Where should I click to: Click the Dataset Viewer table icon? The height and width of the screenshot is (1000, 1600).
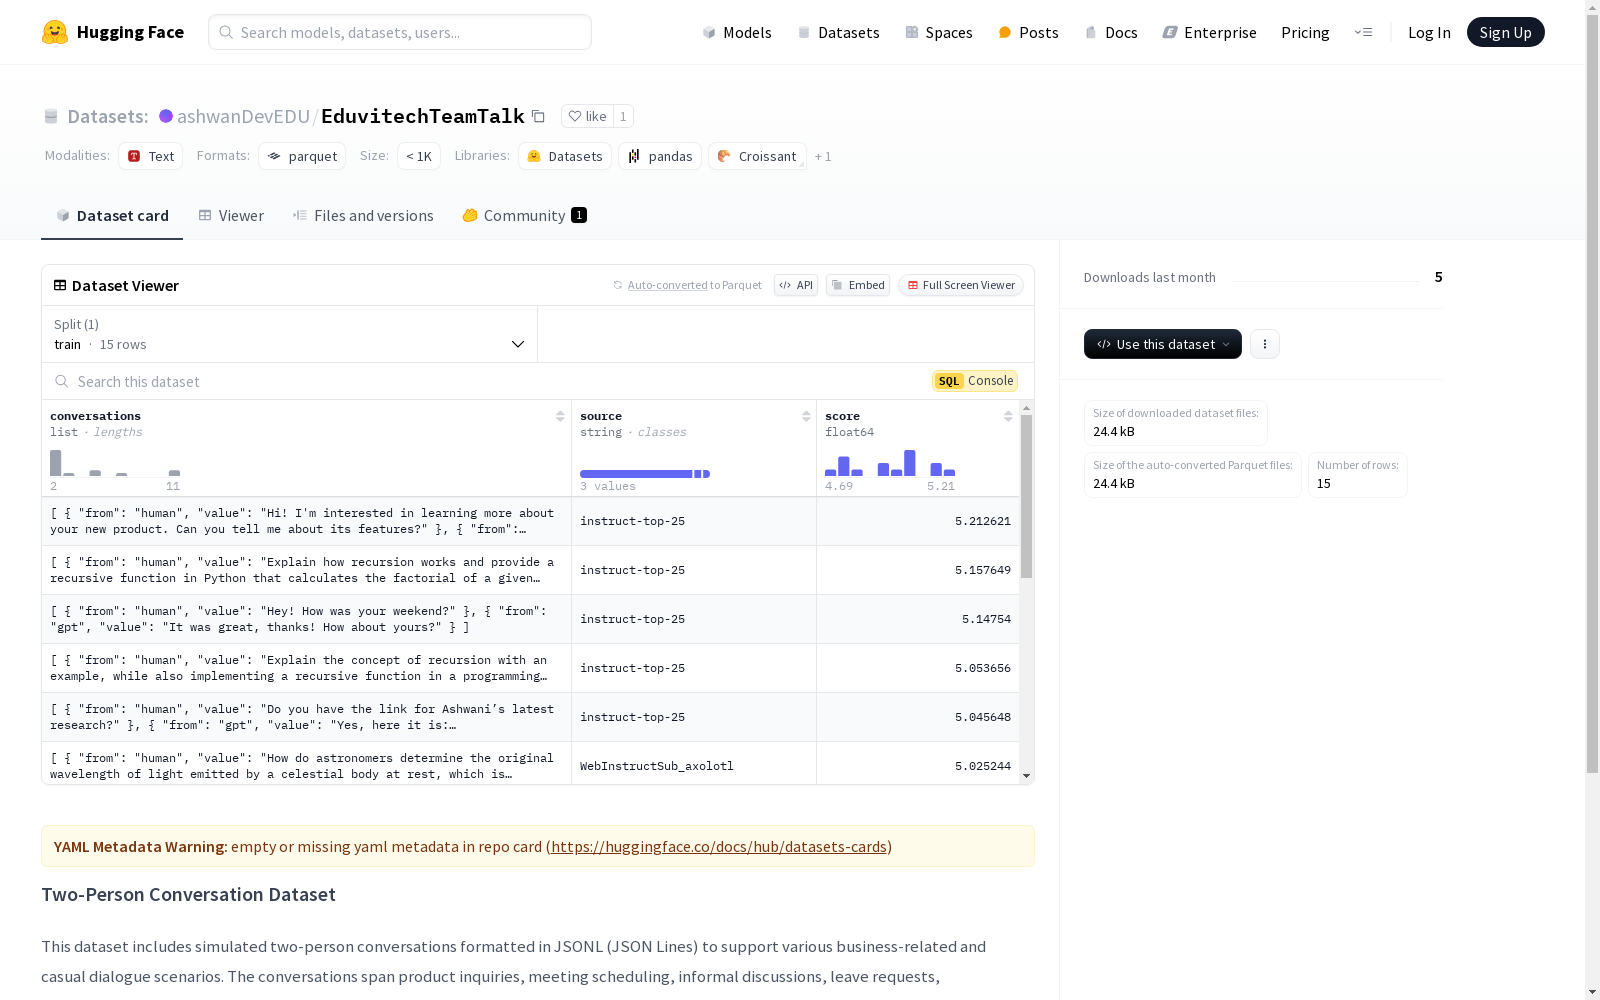(60, 285)
